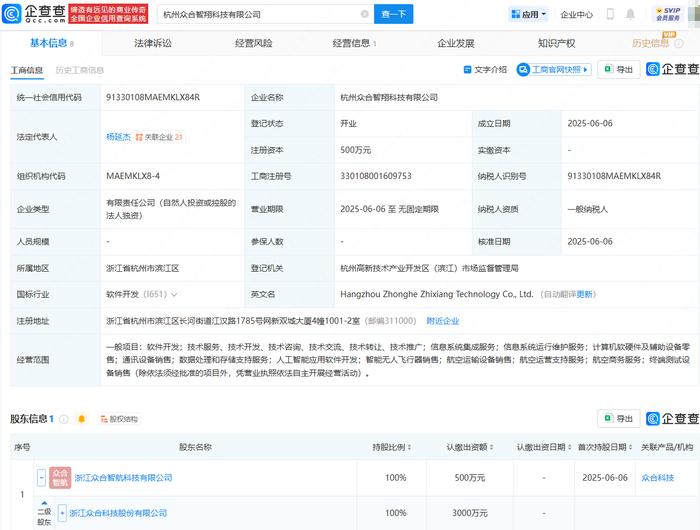This screenshot has width=700, height=530.
Task: Click the 文字介绍 icon link
Action: (485, 70)
